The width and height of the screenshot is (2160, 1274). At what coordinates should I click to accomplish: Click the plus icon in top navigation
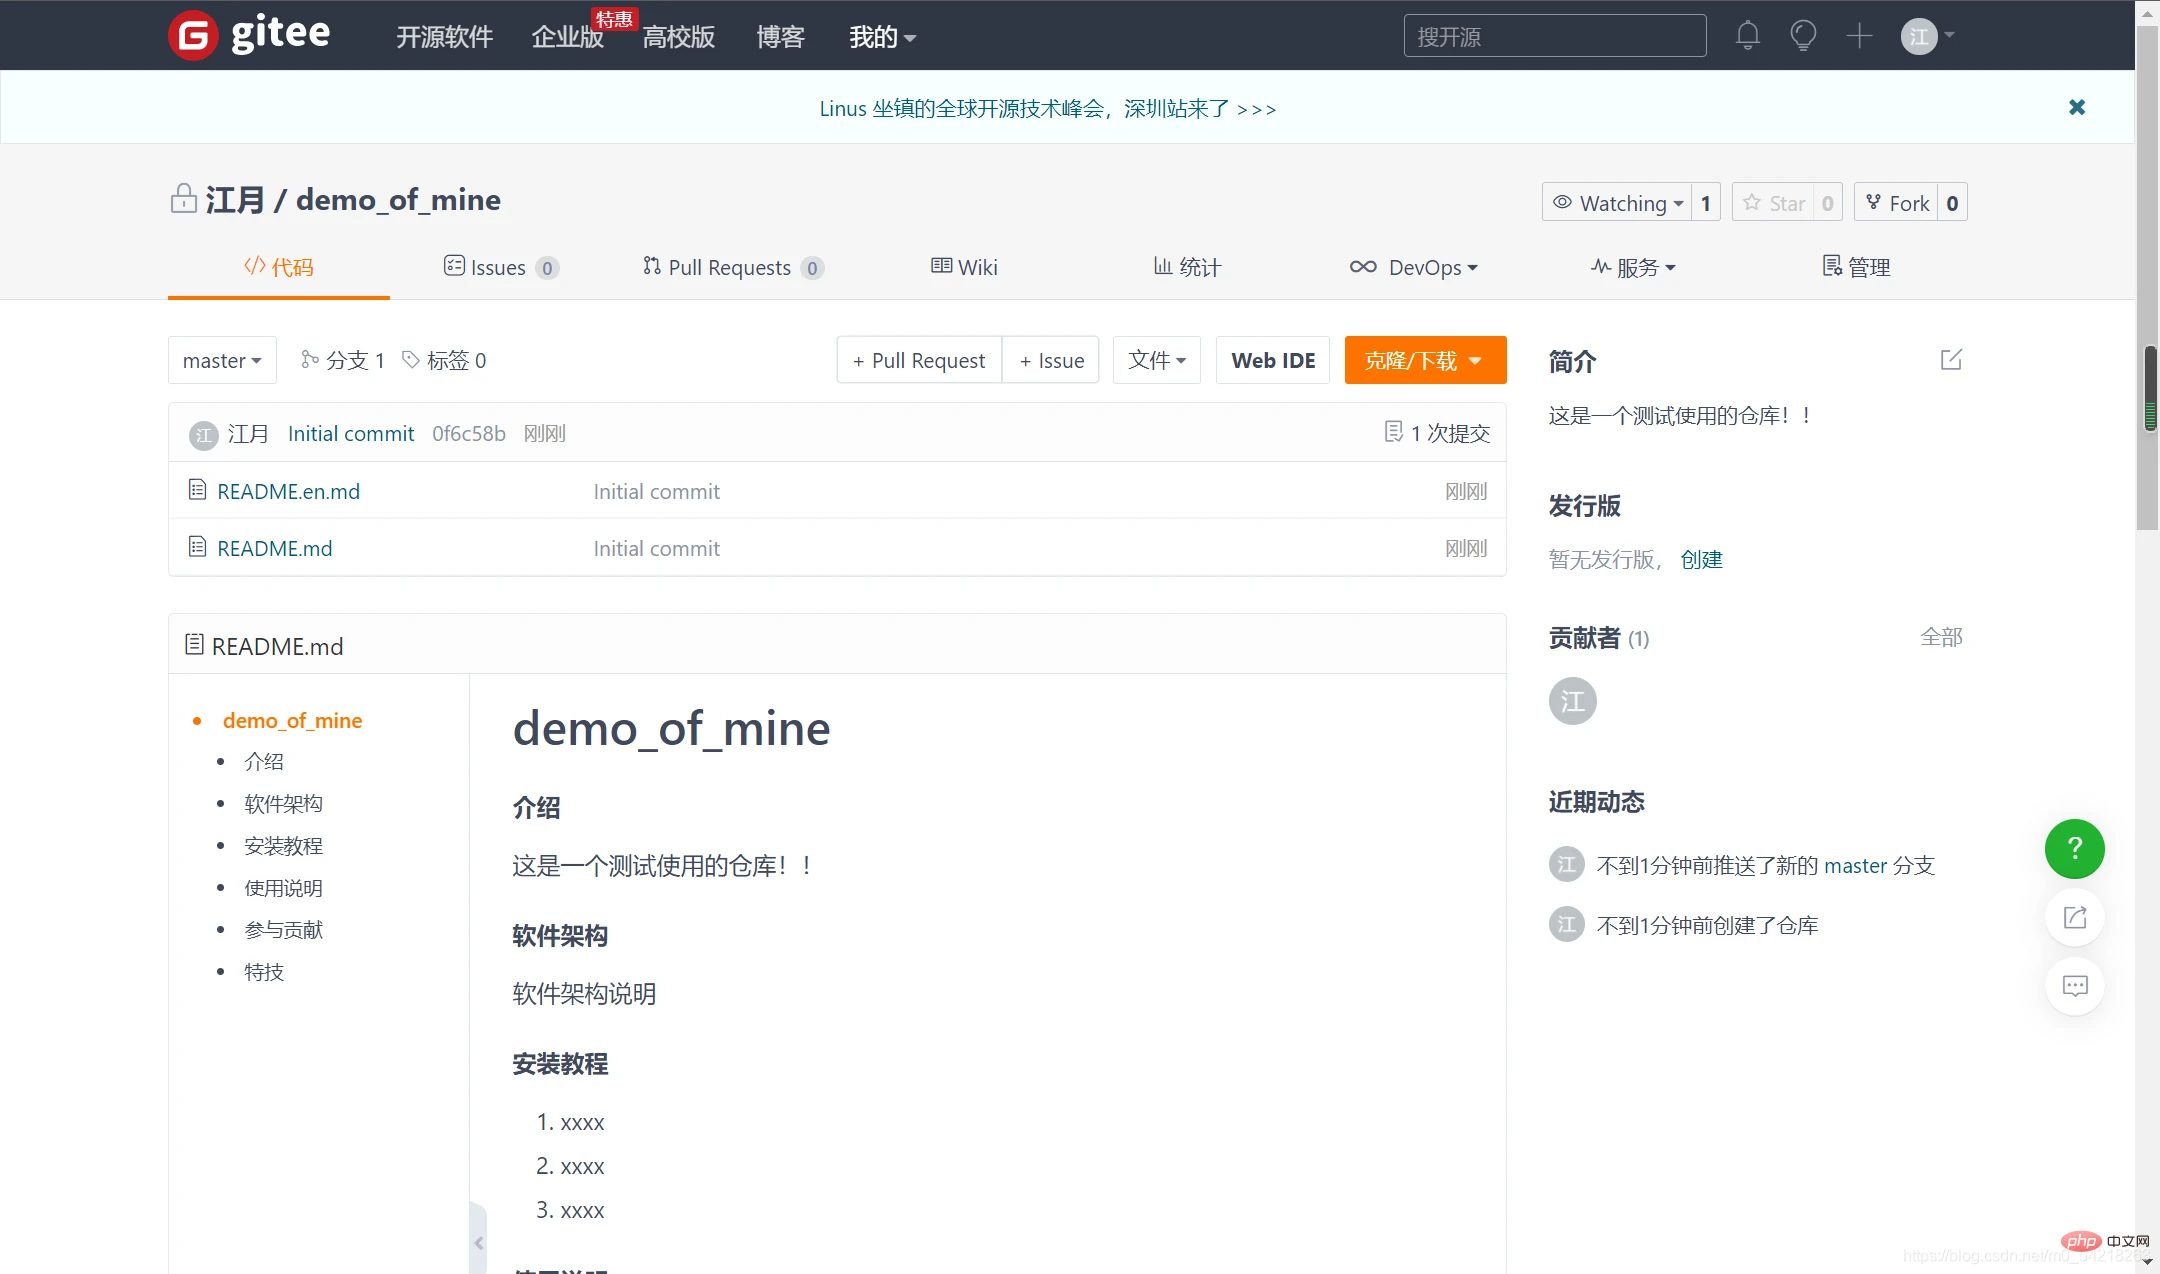pos(1859,36)
